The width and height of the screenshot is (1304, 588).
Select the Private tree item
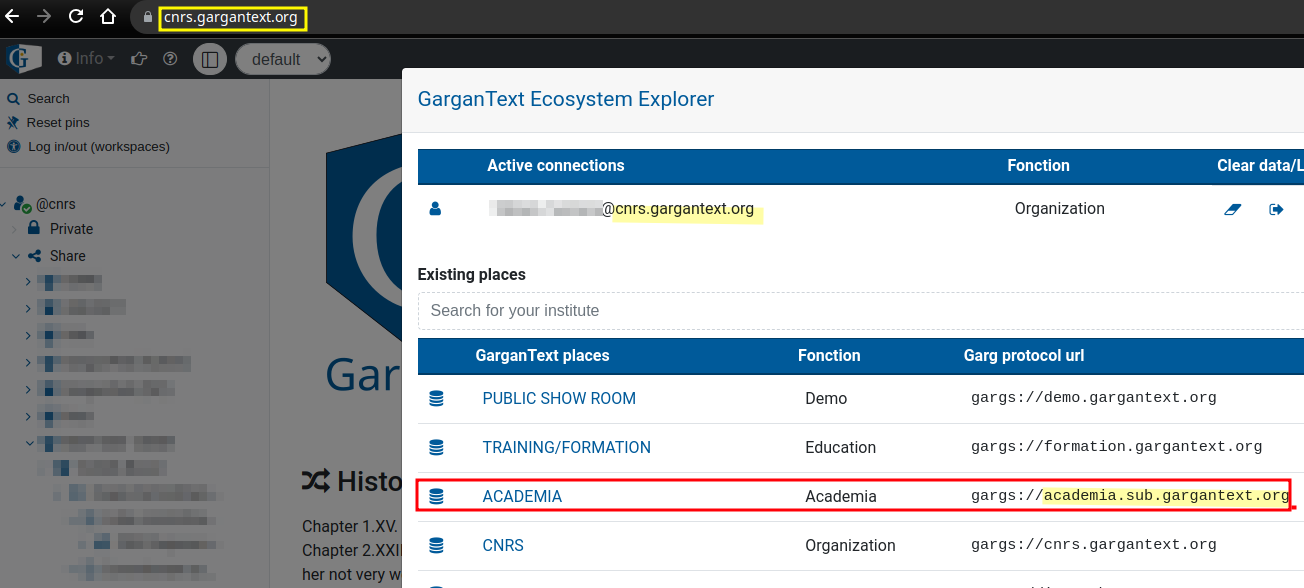[71, 229]
